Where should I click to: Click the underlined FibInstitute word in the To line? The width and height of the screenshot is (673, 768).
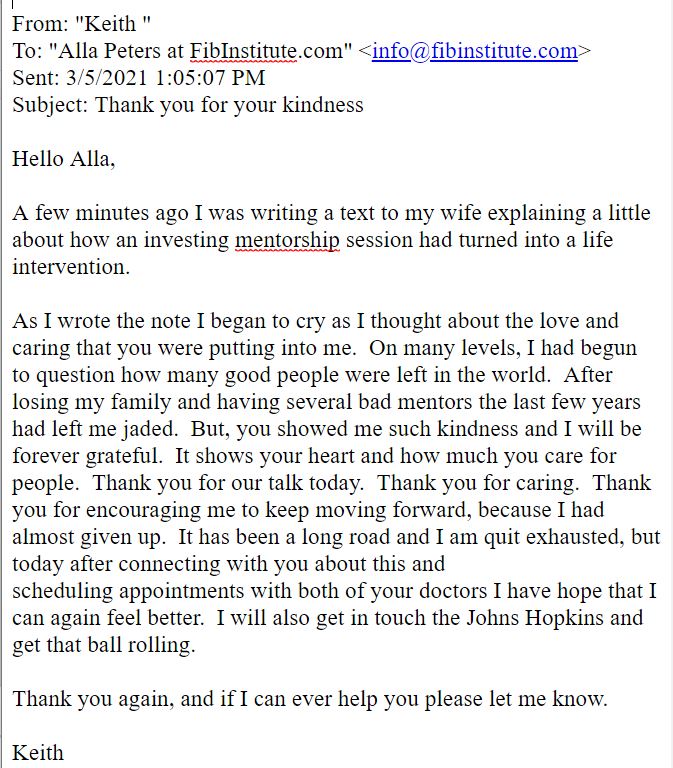pyautogui.click(x=243, y=51)
